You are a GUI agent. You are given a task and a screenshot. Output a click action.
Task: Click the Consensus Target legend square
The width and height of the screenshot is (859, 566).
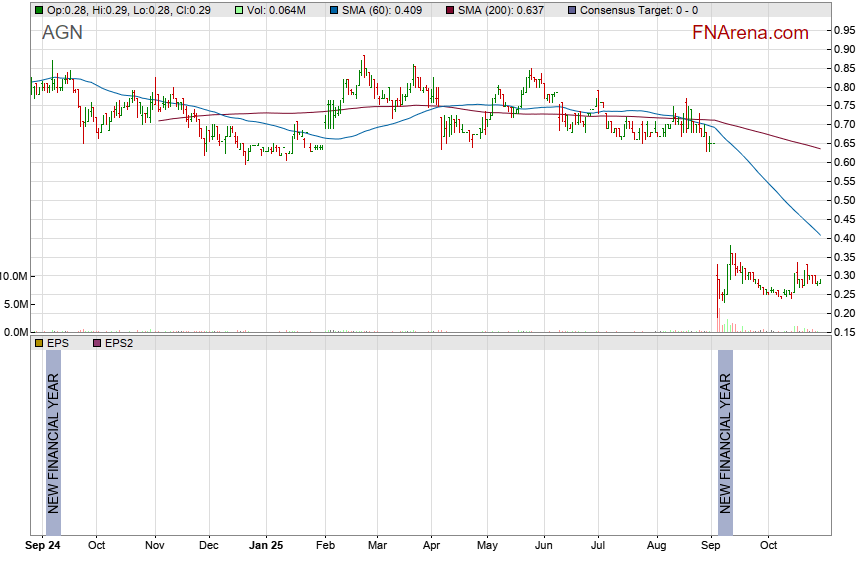(x=571, y=10)
